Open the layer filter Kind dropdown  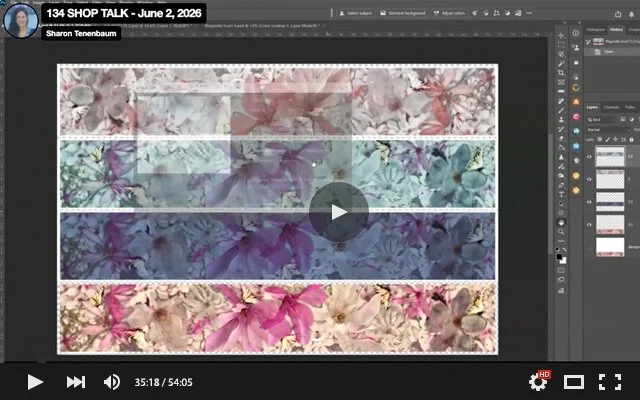[601, 119]
